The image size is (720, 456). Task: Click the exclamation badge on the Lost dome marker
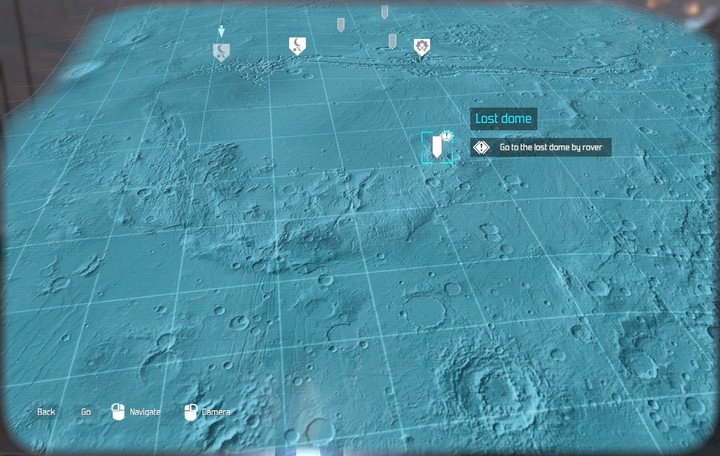pos(448,136)
